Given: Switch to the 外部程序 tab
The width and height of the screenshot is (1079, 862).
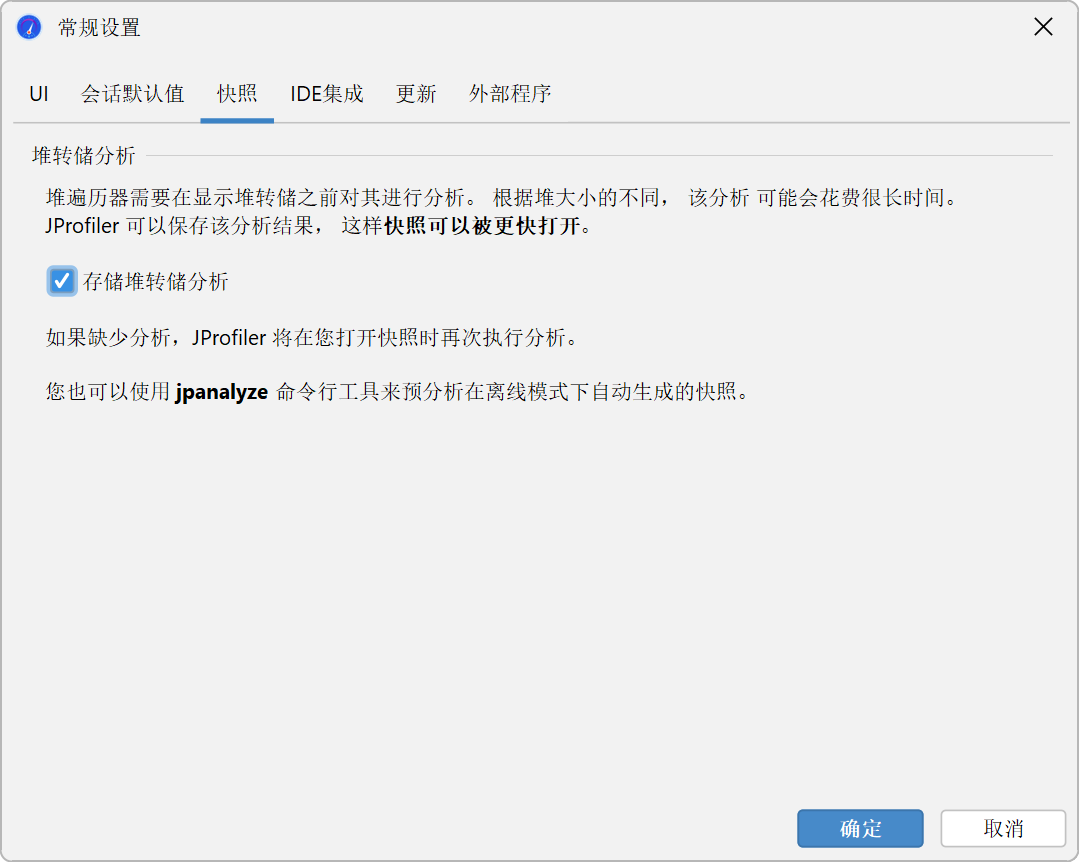Looking at the screenshot, I should 510,94.
